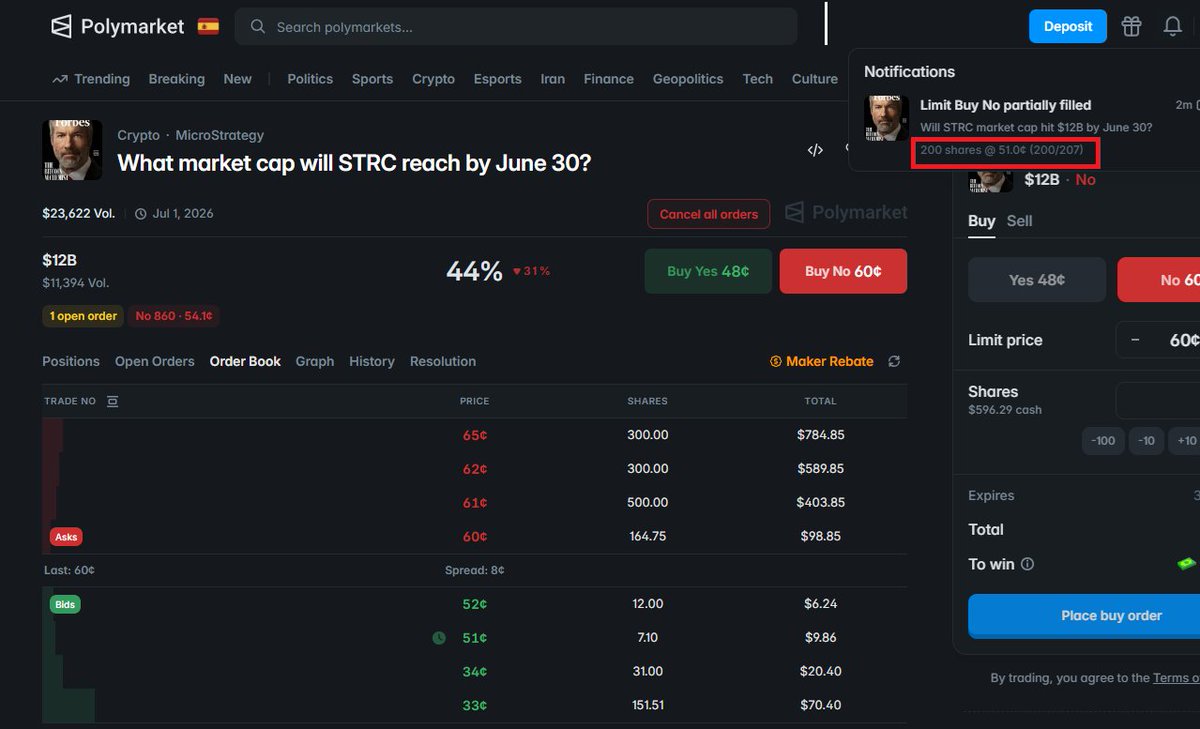This screenshot has width=1200, height=729.
Task: Choose Yes 48¢ in trade panel
Action: [x=1037, y=280]
